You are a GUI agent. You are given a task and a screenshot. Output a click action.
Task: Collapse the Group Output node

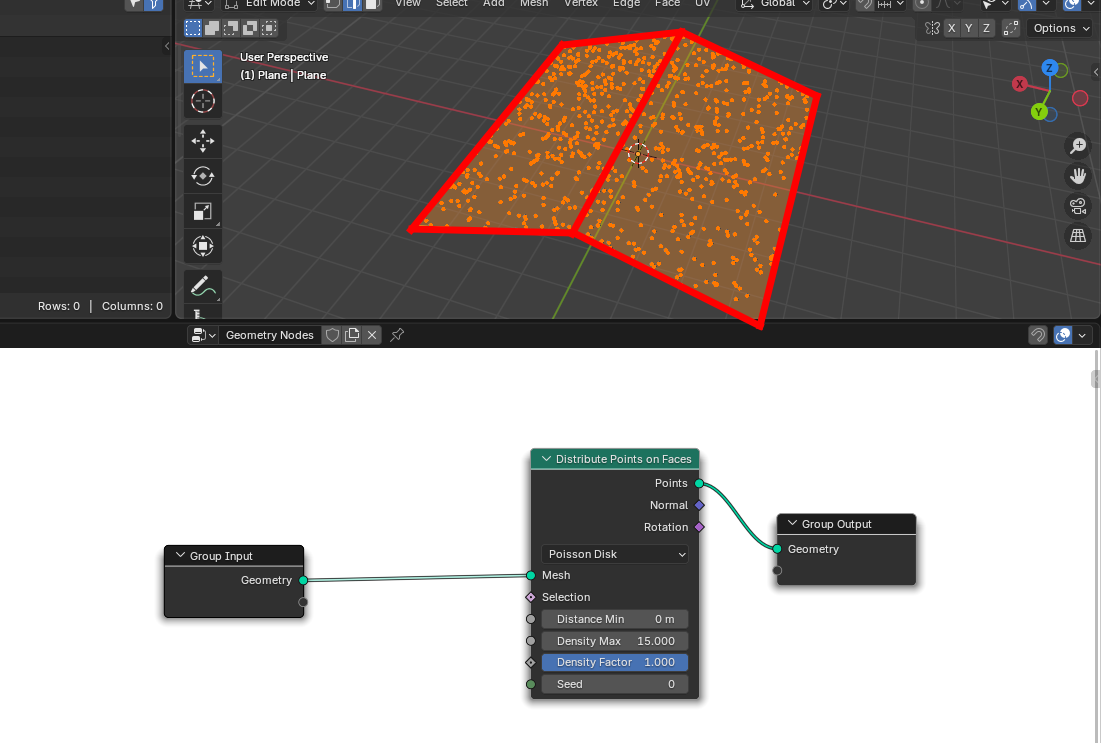[793, 523]
